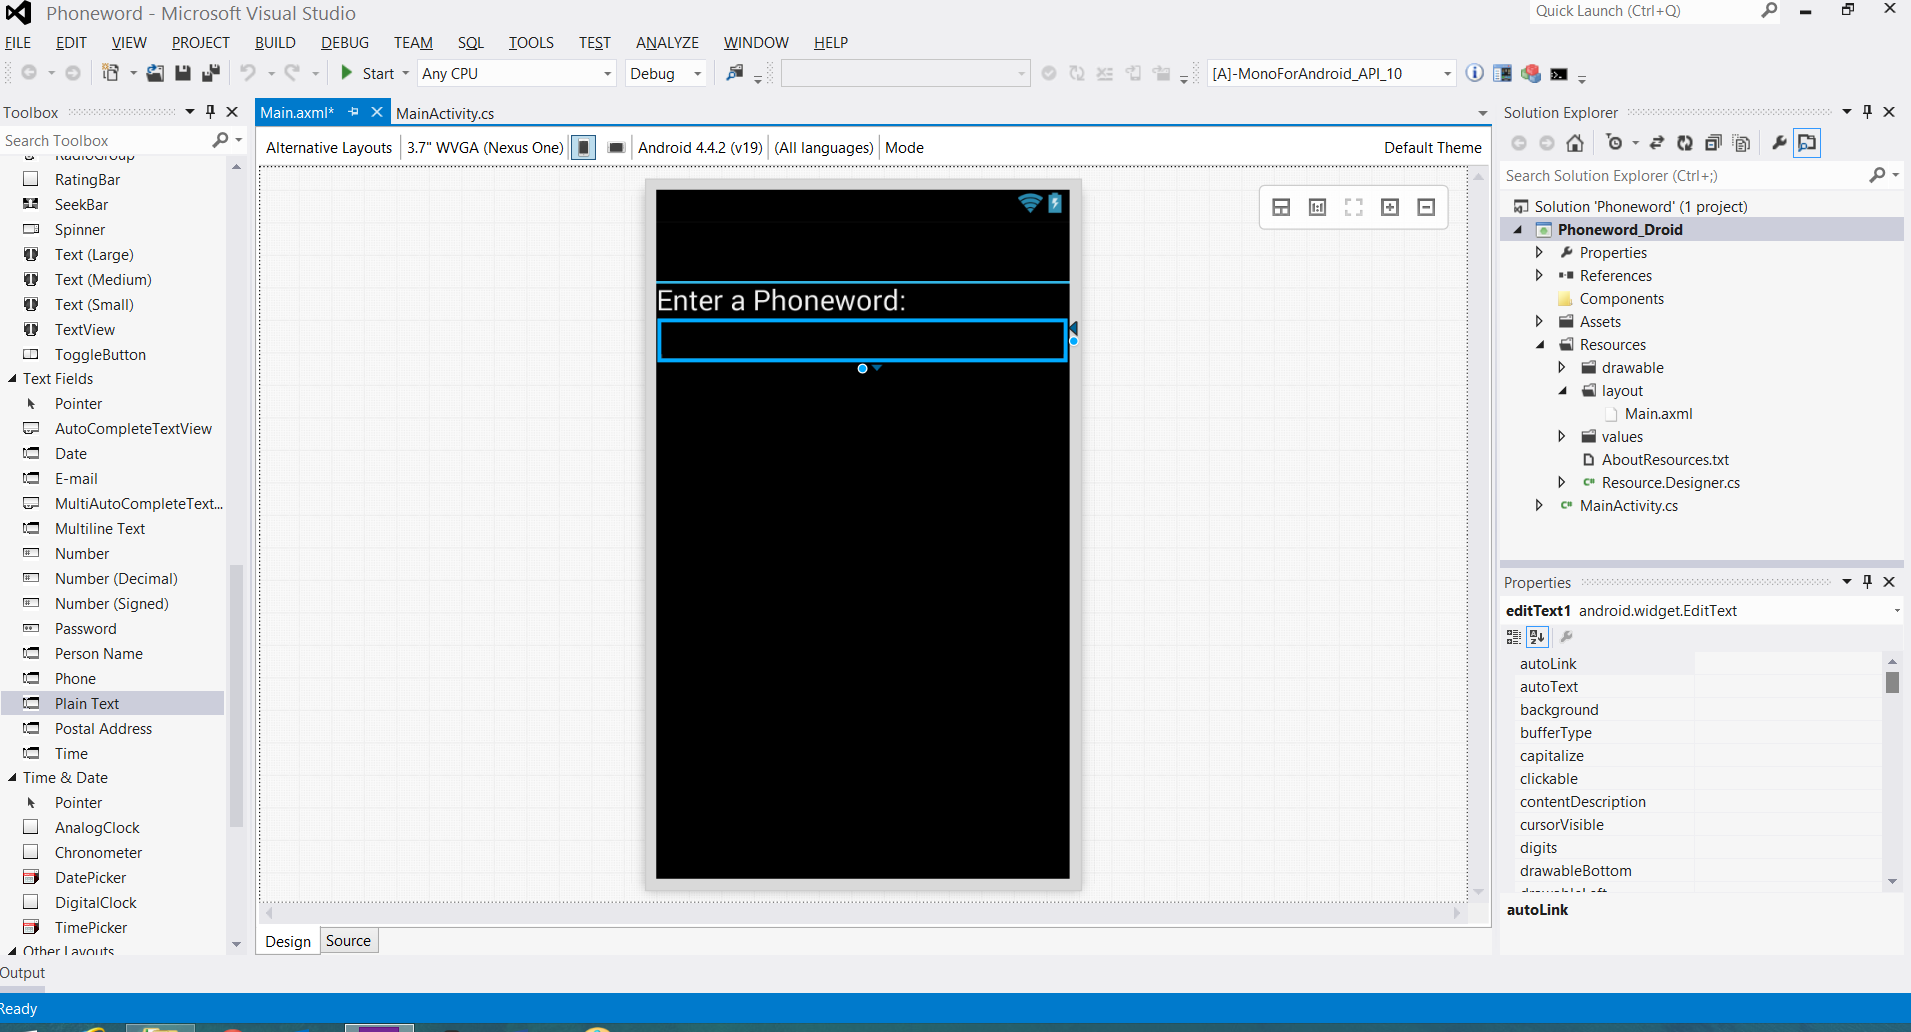Click the Refresh icon in Solution Explorer
This screenshot has height=1032, width=1911.
tap(1685, 143)
